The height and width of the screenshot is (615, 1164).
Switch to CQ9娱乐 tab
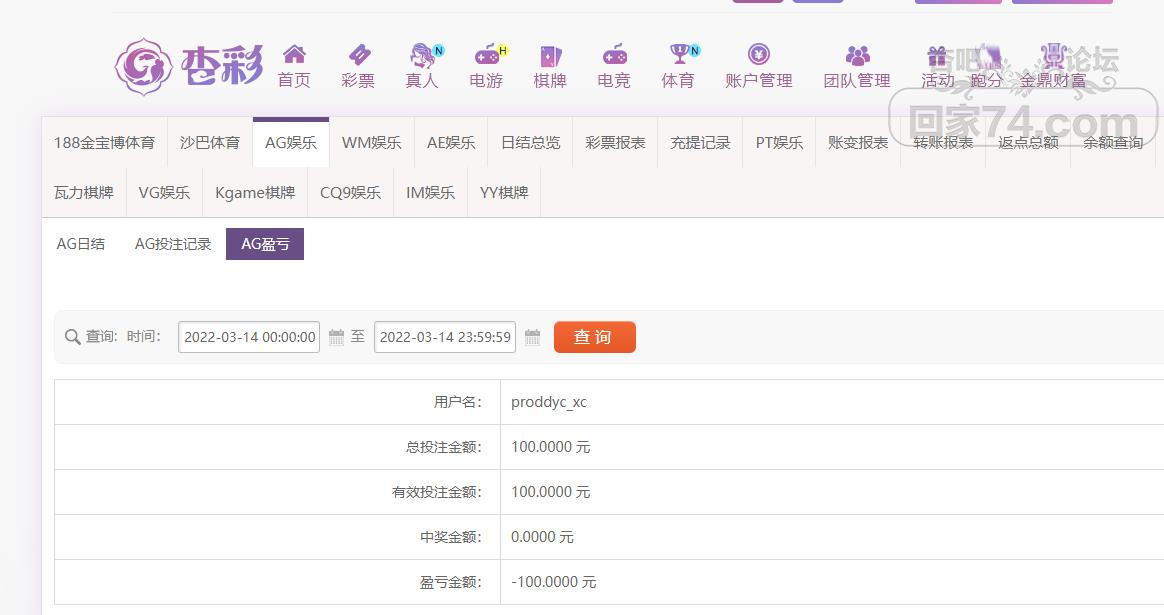point(350,193)
